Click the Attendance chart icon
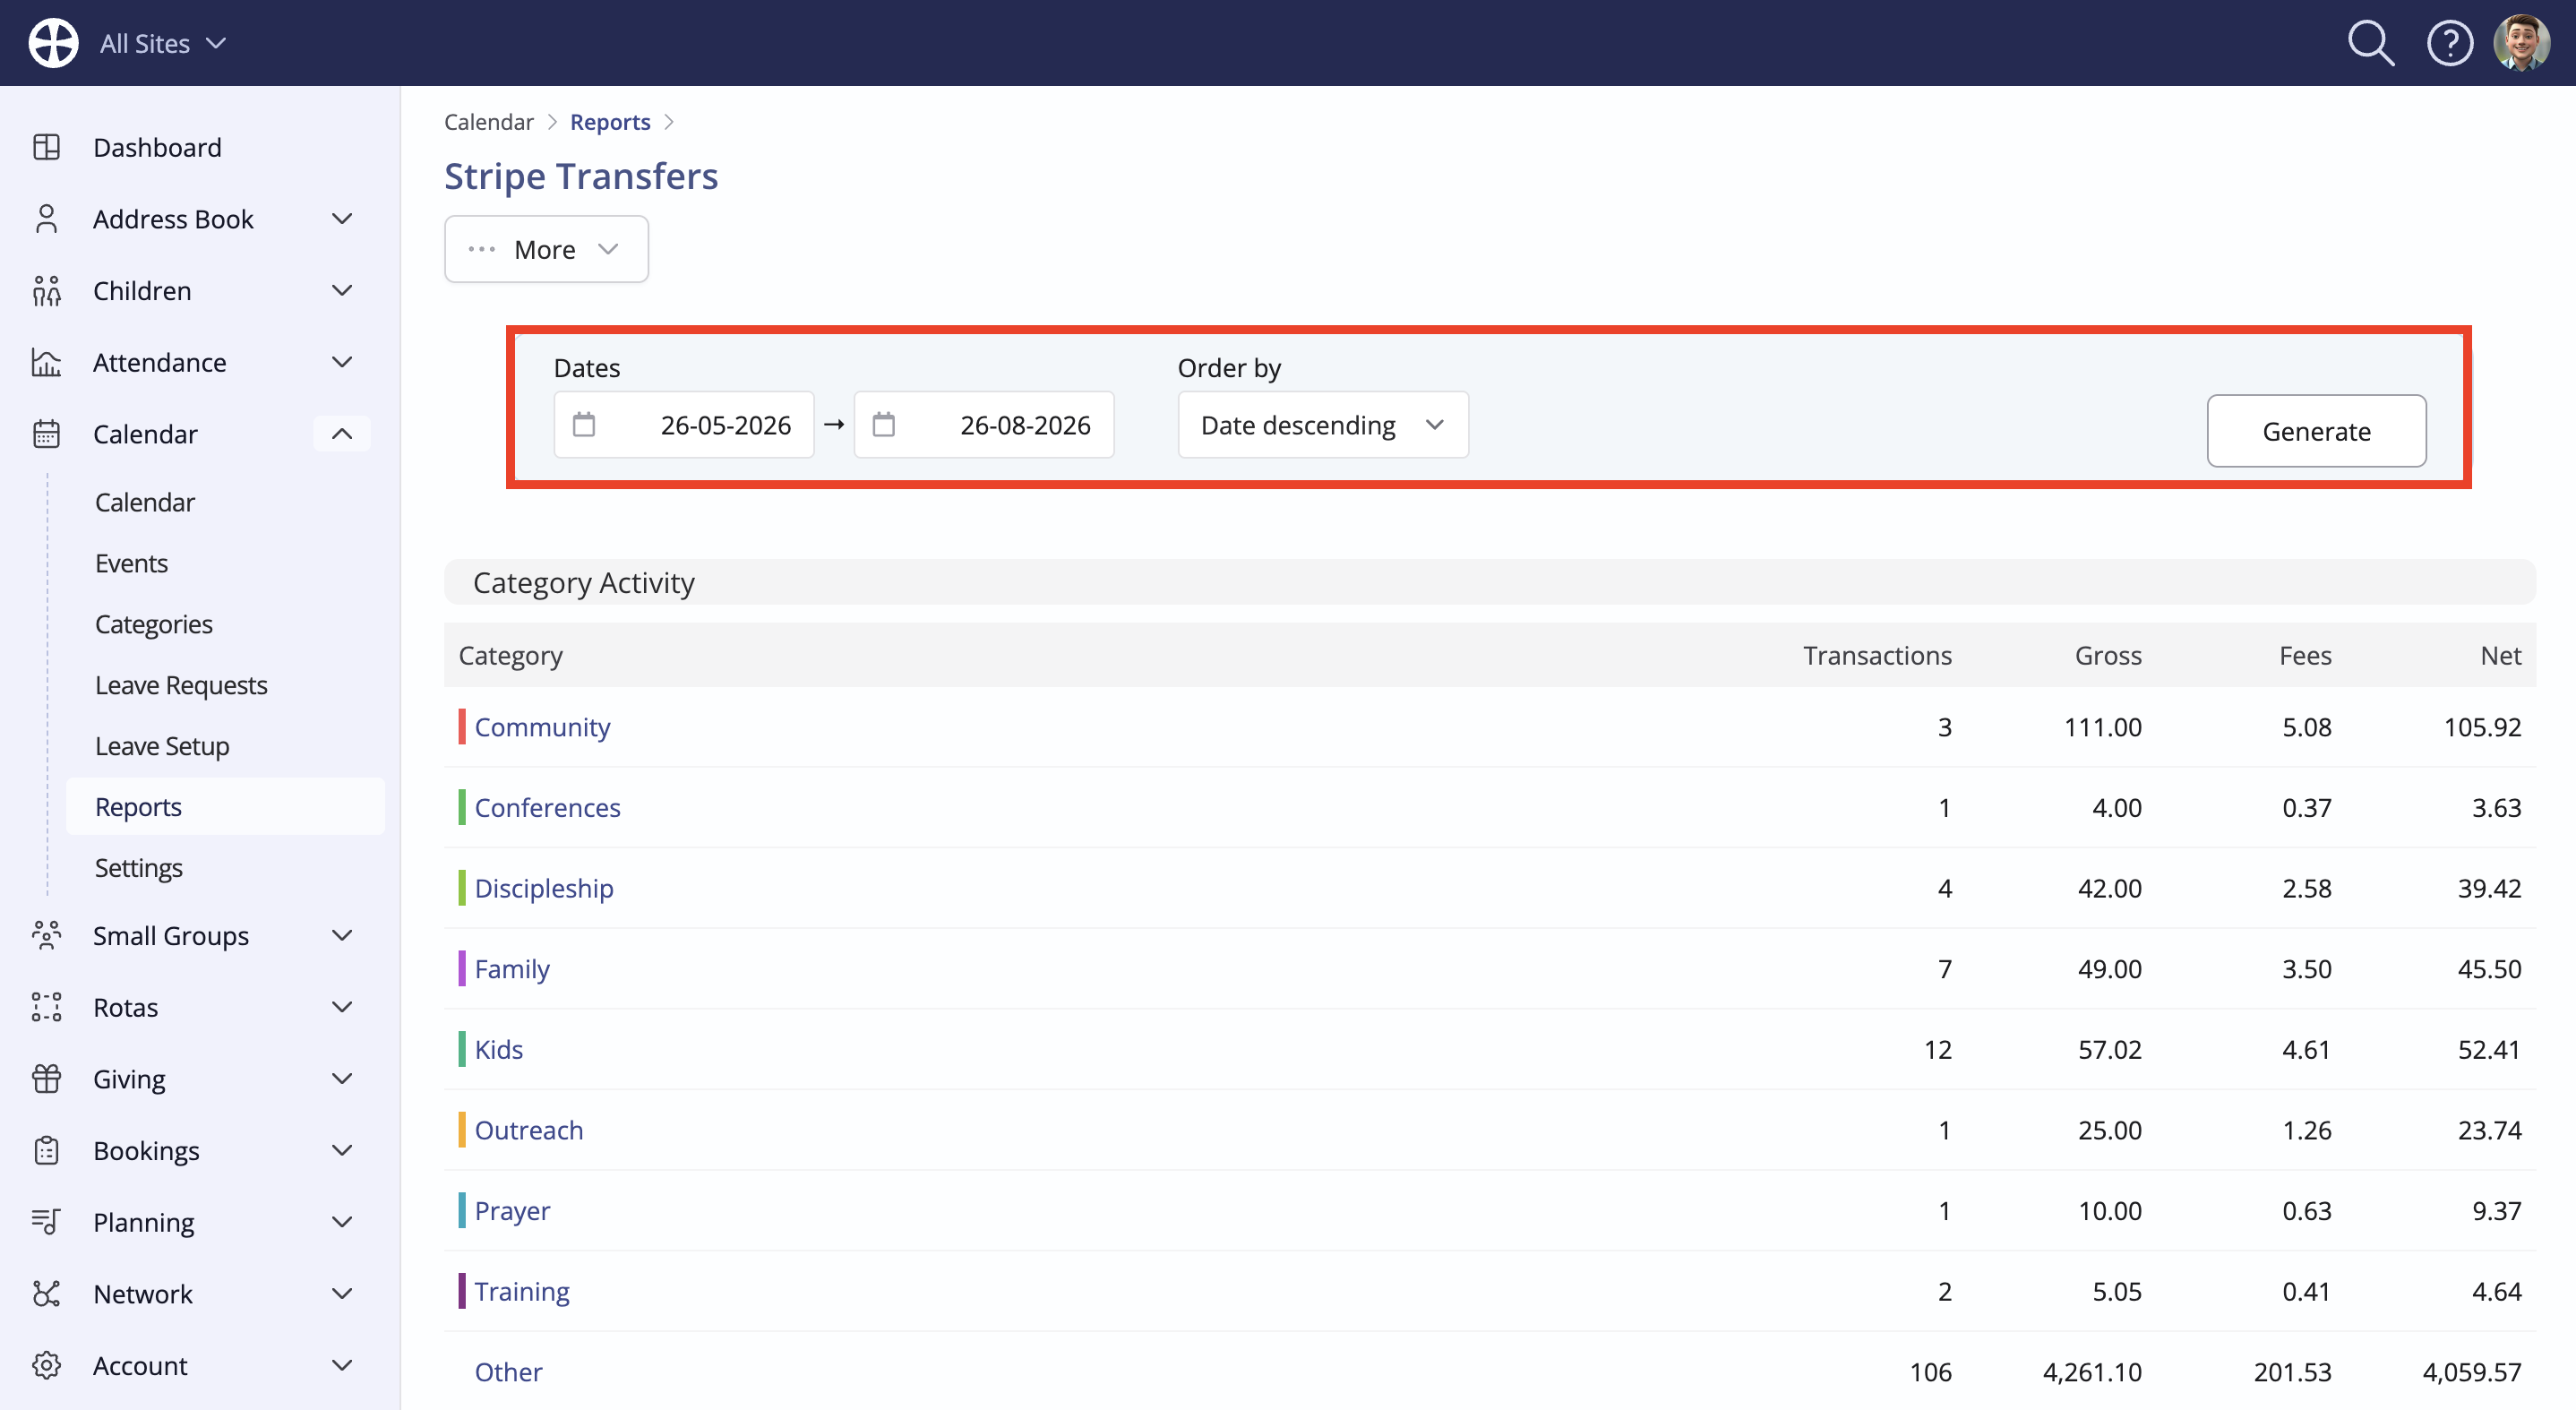Viewport: 2576px width, 1410px height. 46,362
